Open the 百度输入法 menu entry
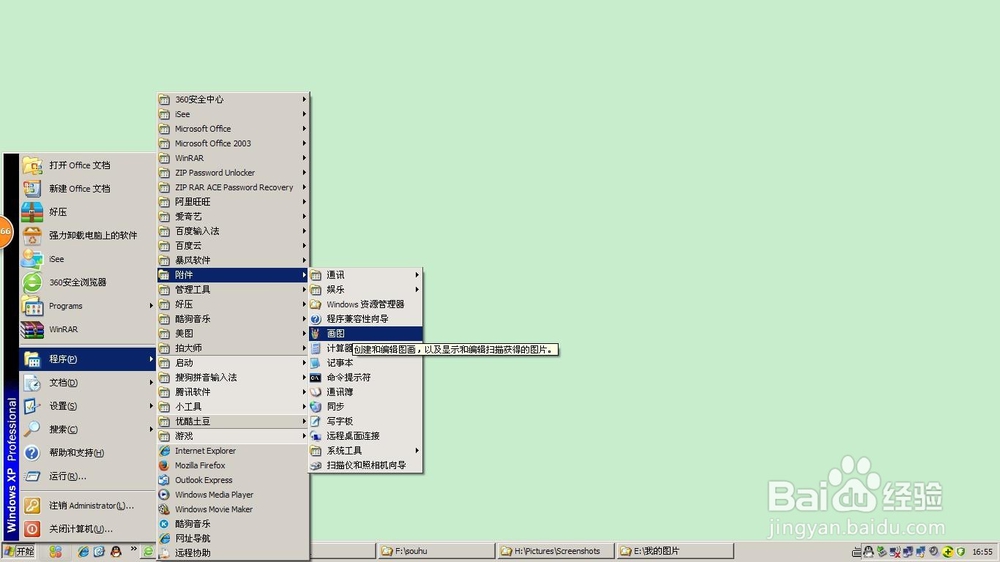Image resolution: width=1000 pixels, height=562 pixels. tap(233, 231)
